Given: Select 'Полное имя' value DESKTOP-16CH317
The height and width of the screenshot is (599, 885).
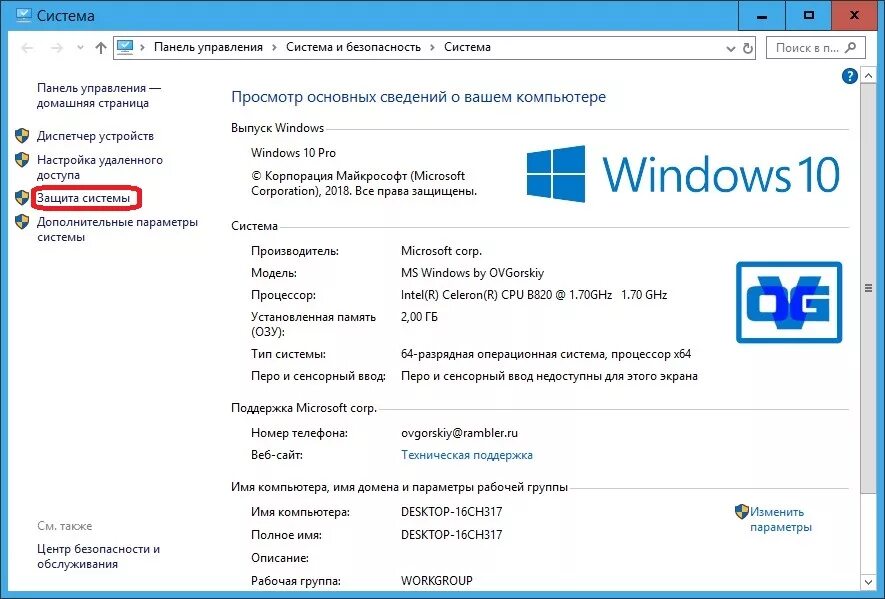Looking at the screenshot, I should [452, 535].
